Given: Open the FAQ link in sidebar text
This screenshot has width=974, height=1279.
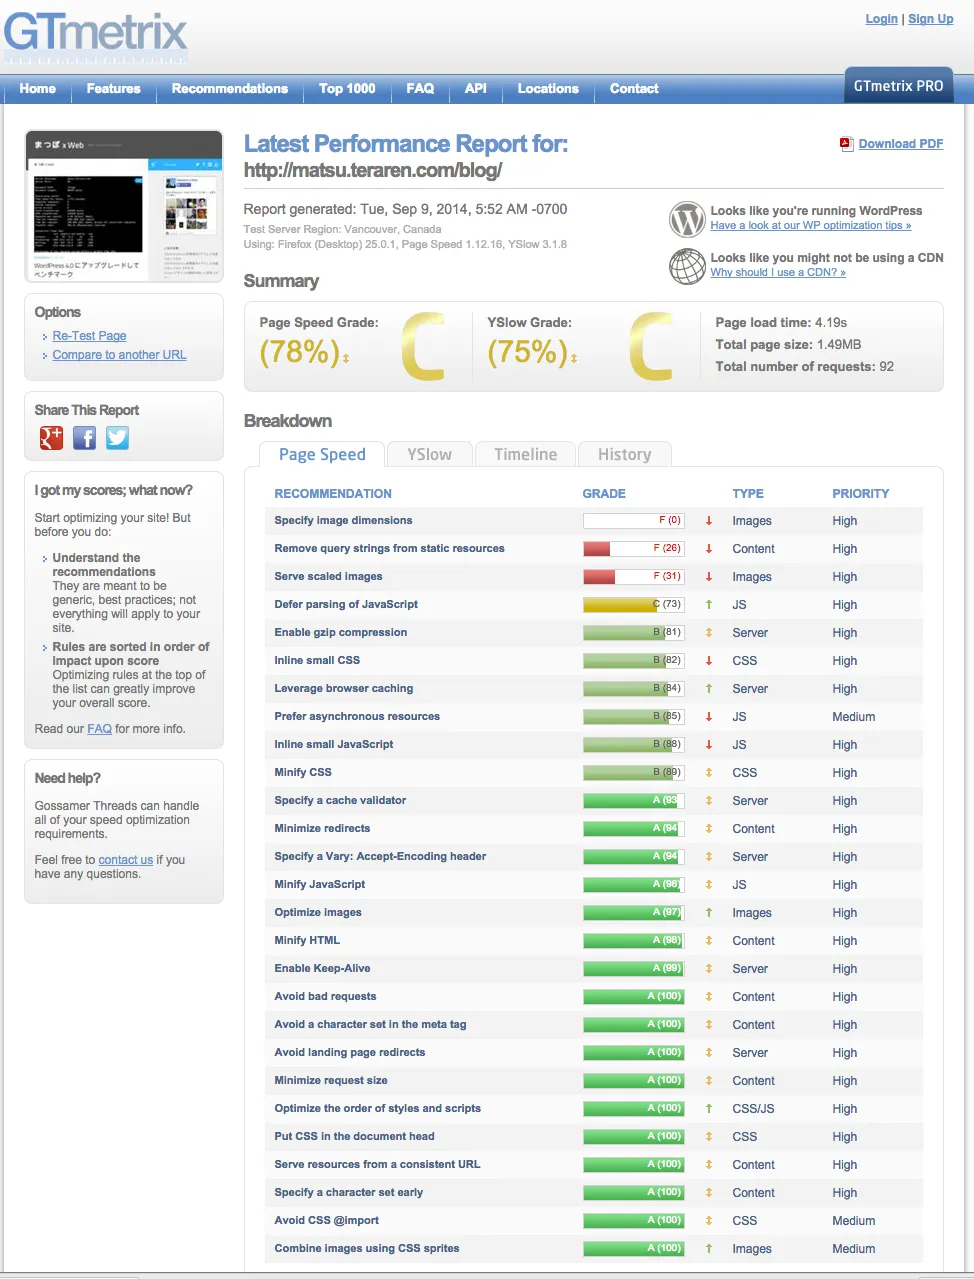Looking at the screenshot, I should pos(99,729).
